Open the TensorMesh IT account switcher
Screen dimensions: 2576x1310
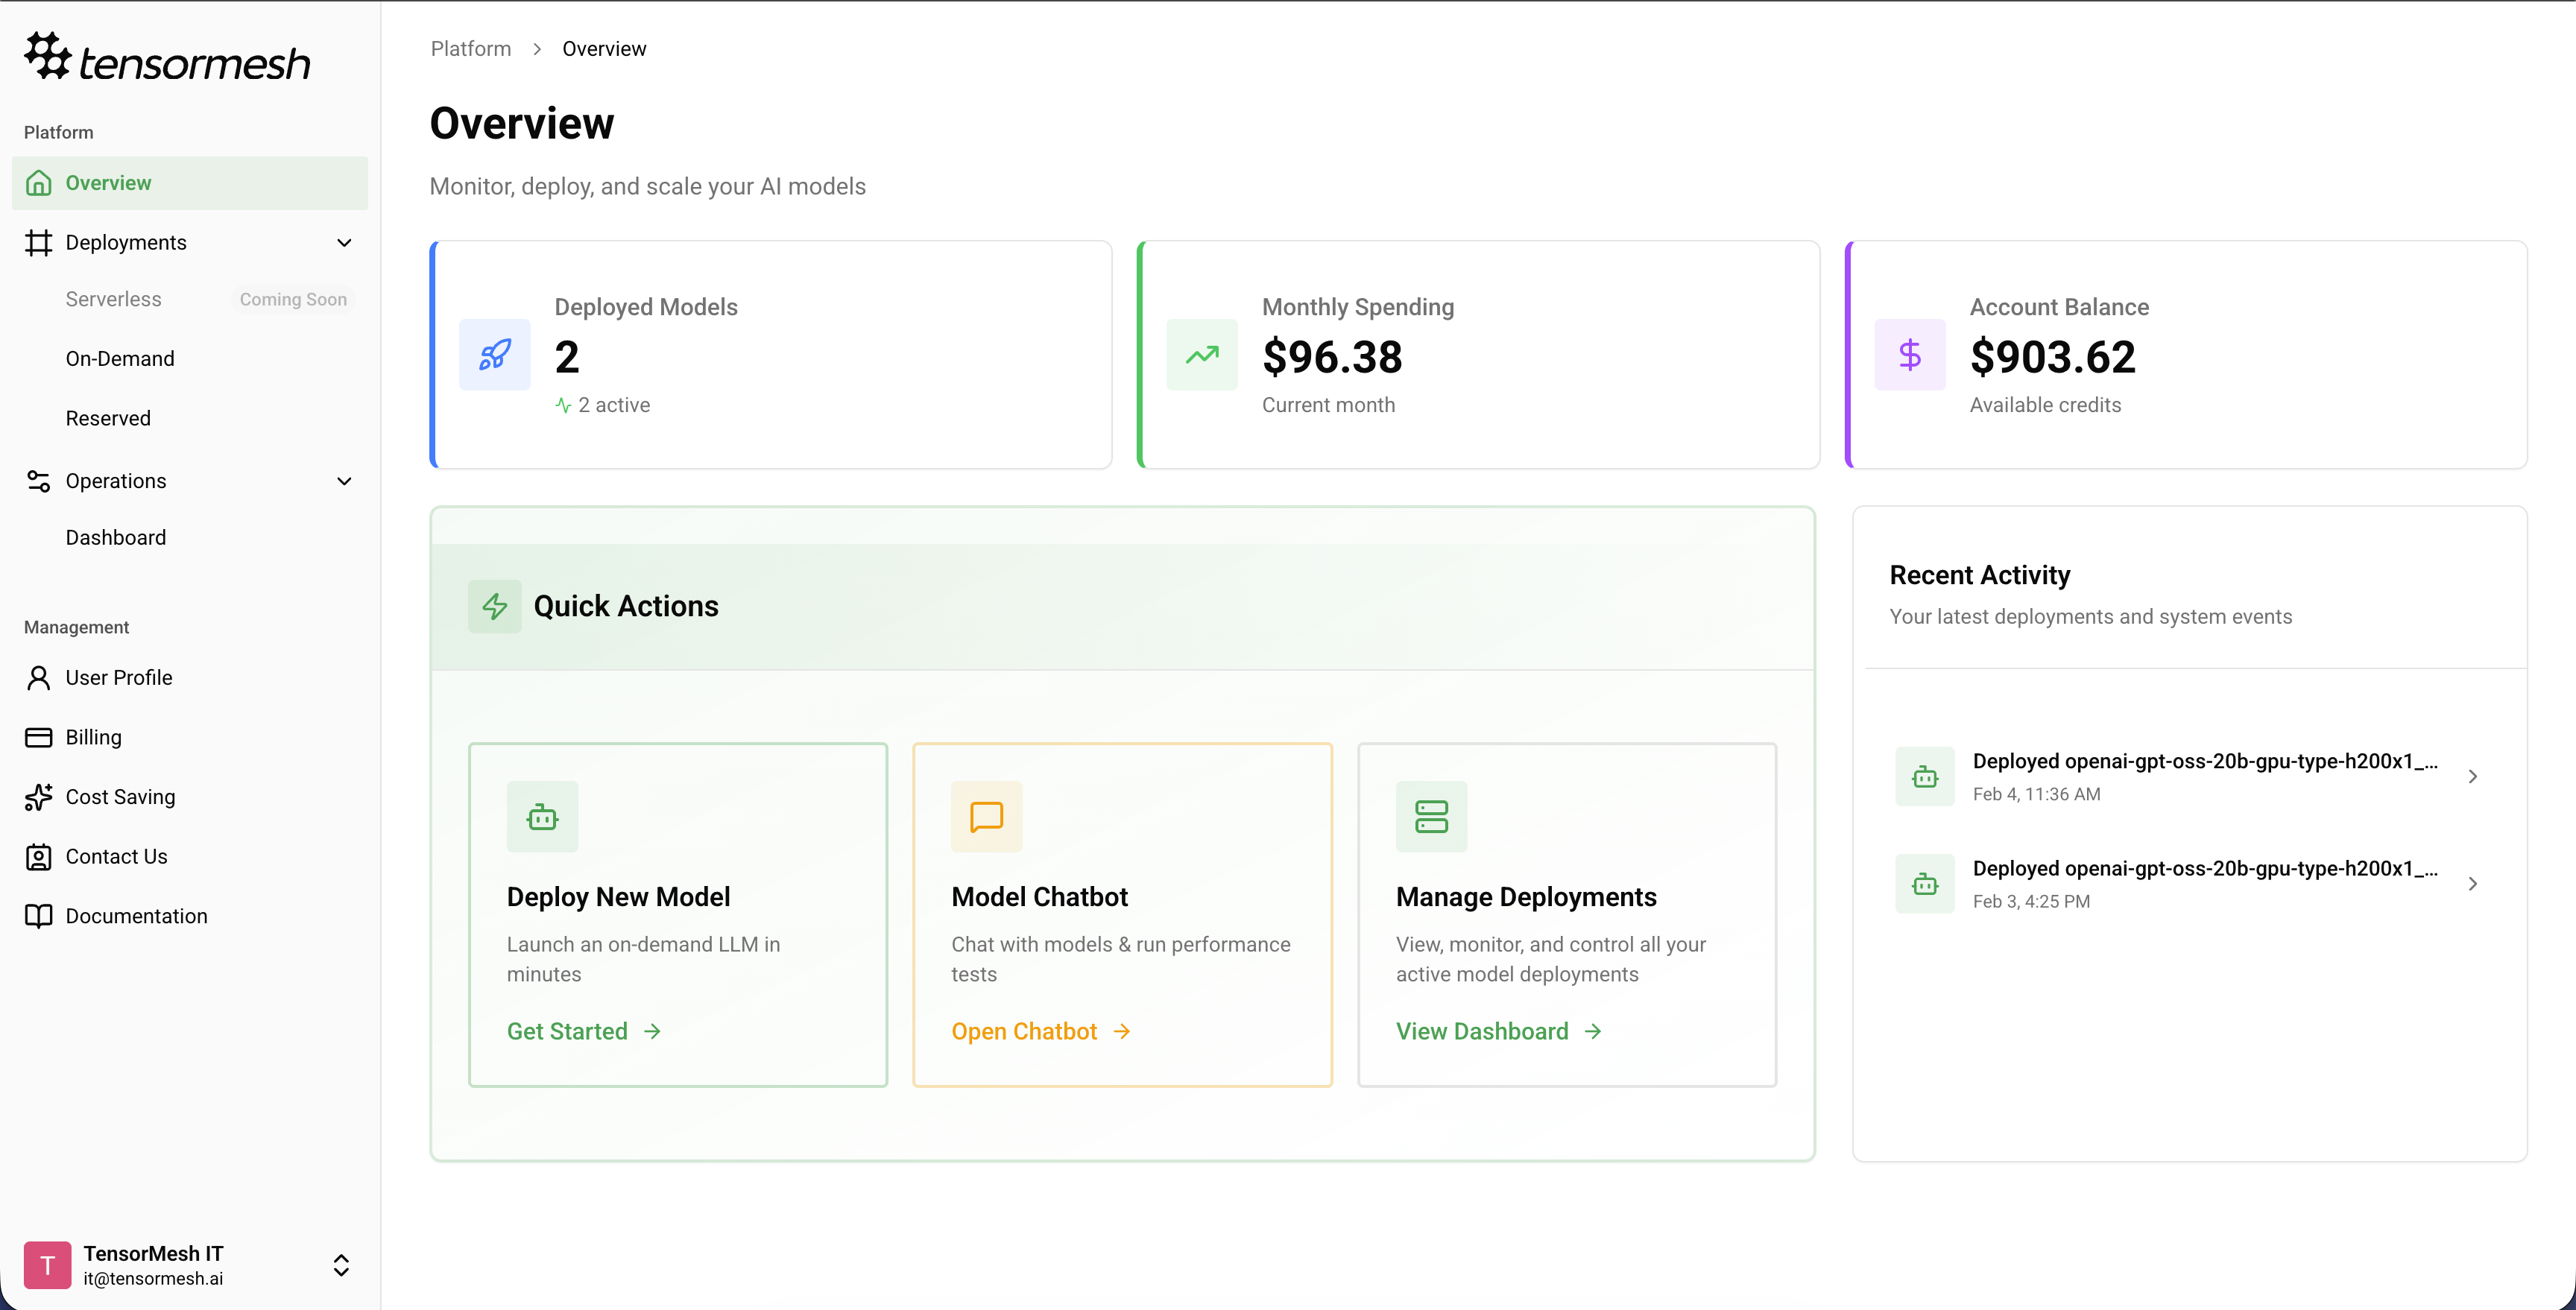[x=340, y=1264]
